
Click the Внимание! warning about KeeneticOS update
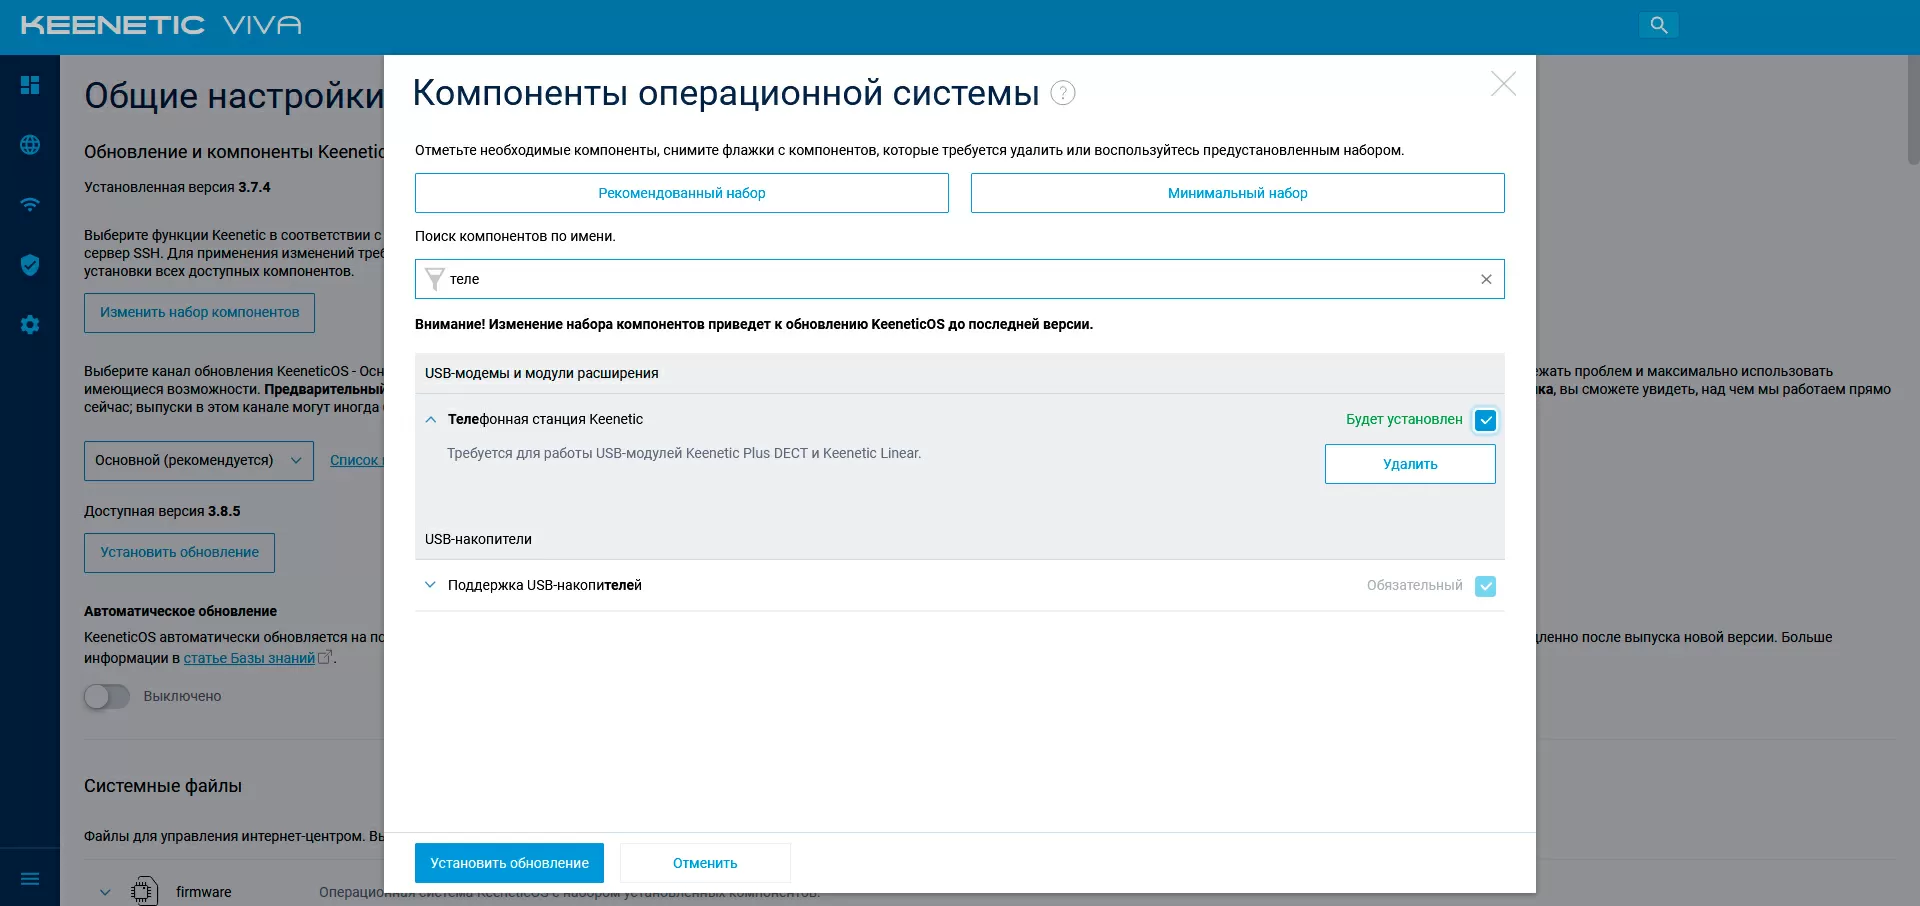click(754, 324)
